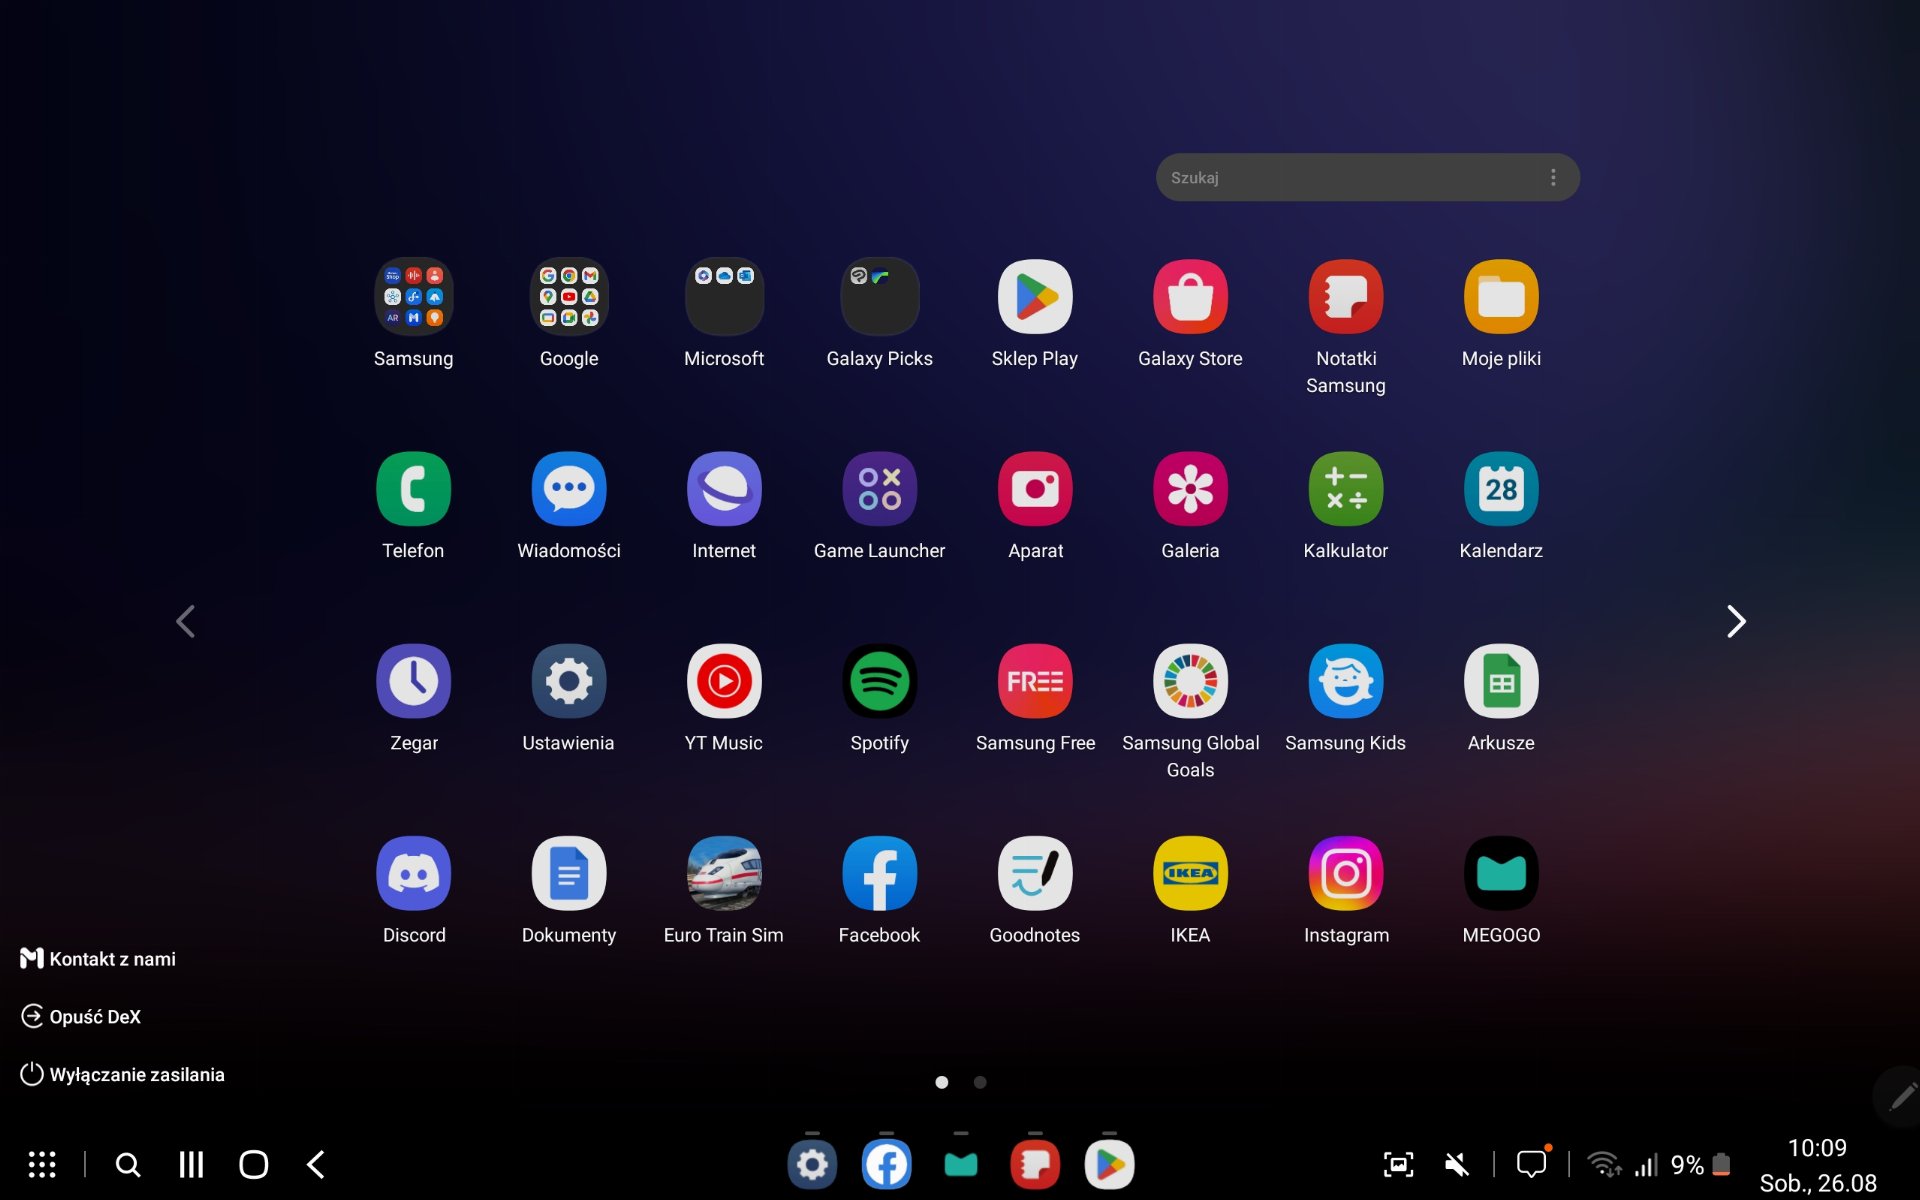Viewport: 1920px width, 1200px height.
Task: Open the Microsoft apps folder
Action: pos(724,297)
